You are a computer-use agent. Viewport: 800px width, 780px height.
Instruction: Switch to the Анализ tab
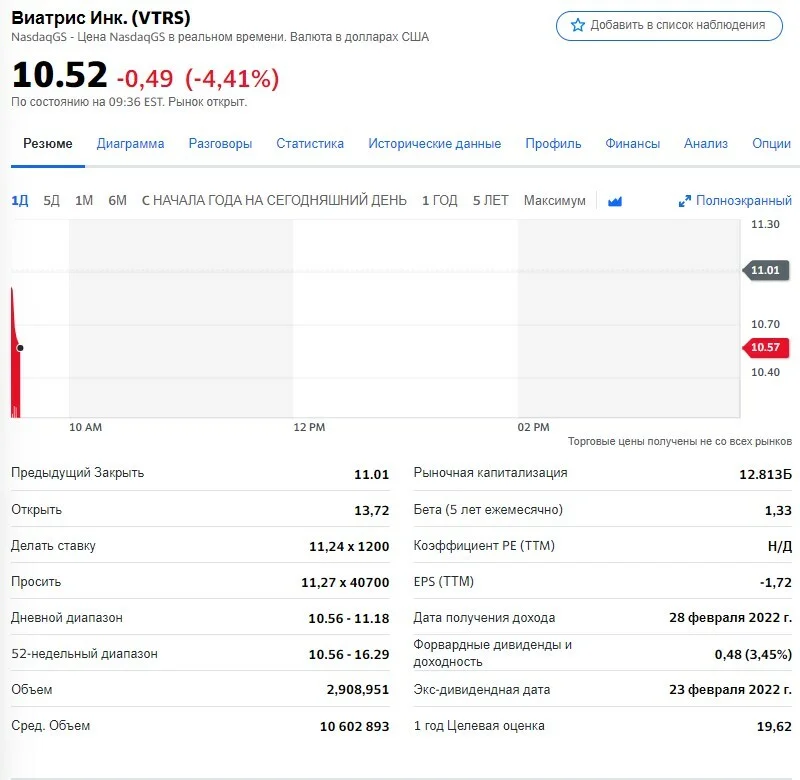point(706,143)
